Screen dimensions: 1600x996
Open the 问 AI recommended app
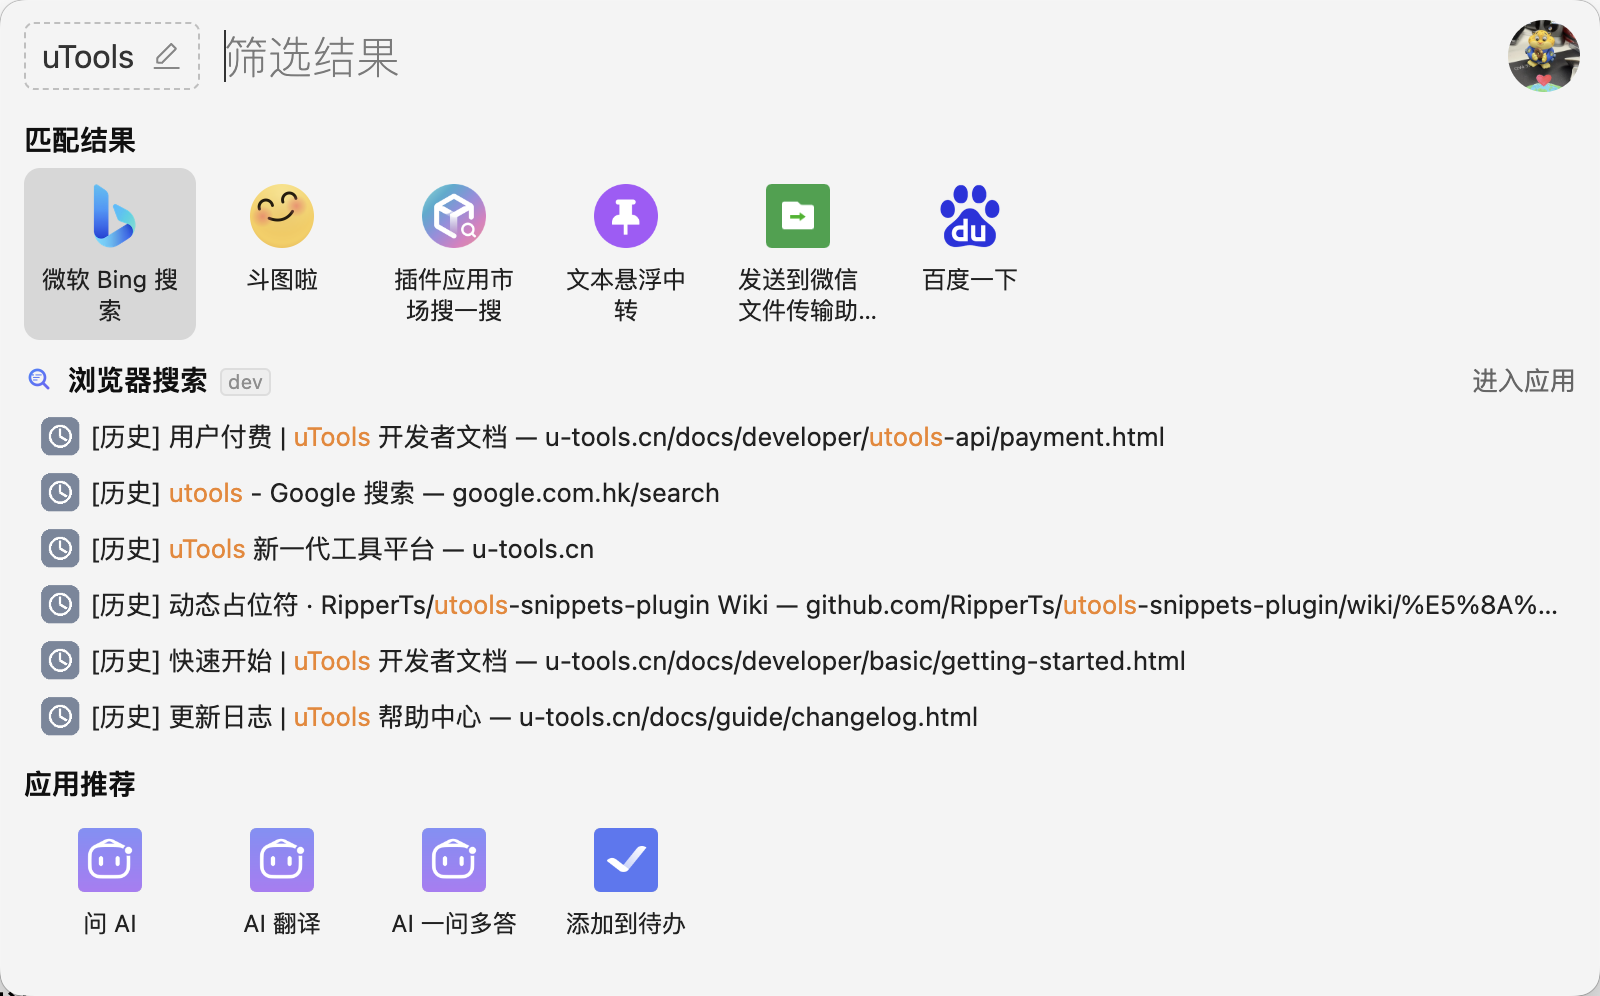click(110, 860)
